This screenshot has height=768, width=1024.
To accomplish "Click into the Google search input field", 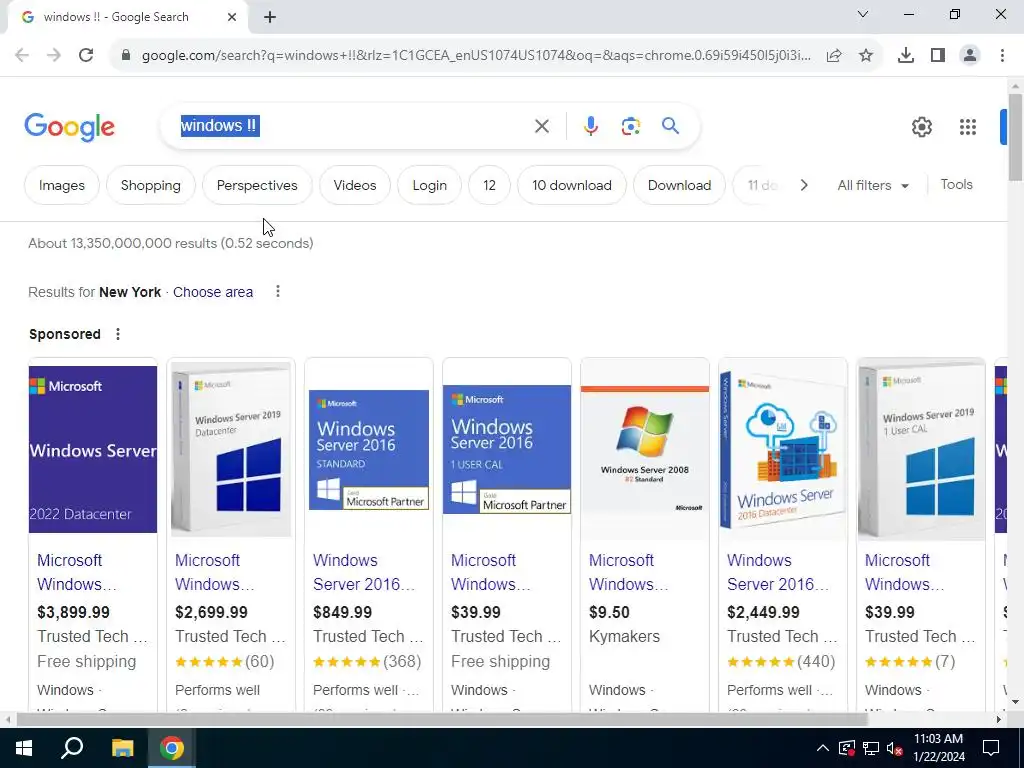I will pos(353,126).
